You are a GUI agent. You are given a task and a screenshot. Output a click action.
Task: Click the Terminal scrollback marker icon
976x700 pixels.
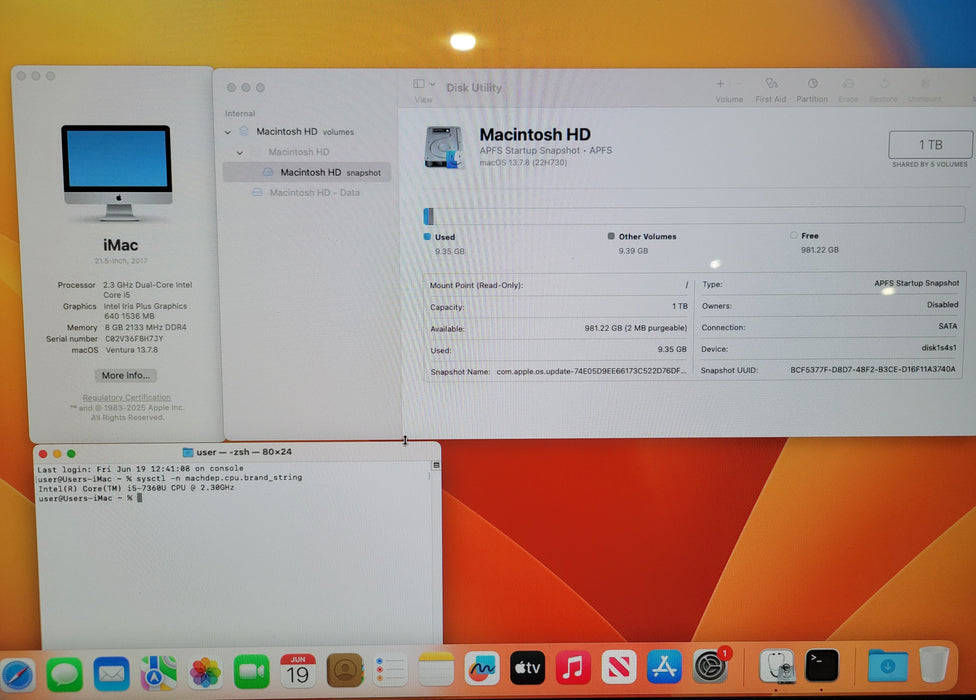click(x=436, y=465)
